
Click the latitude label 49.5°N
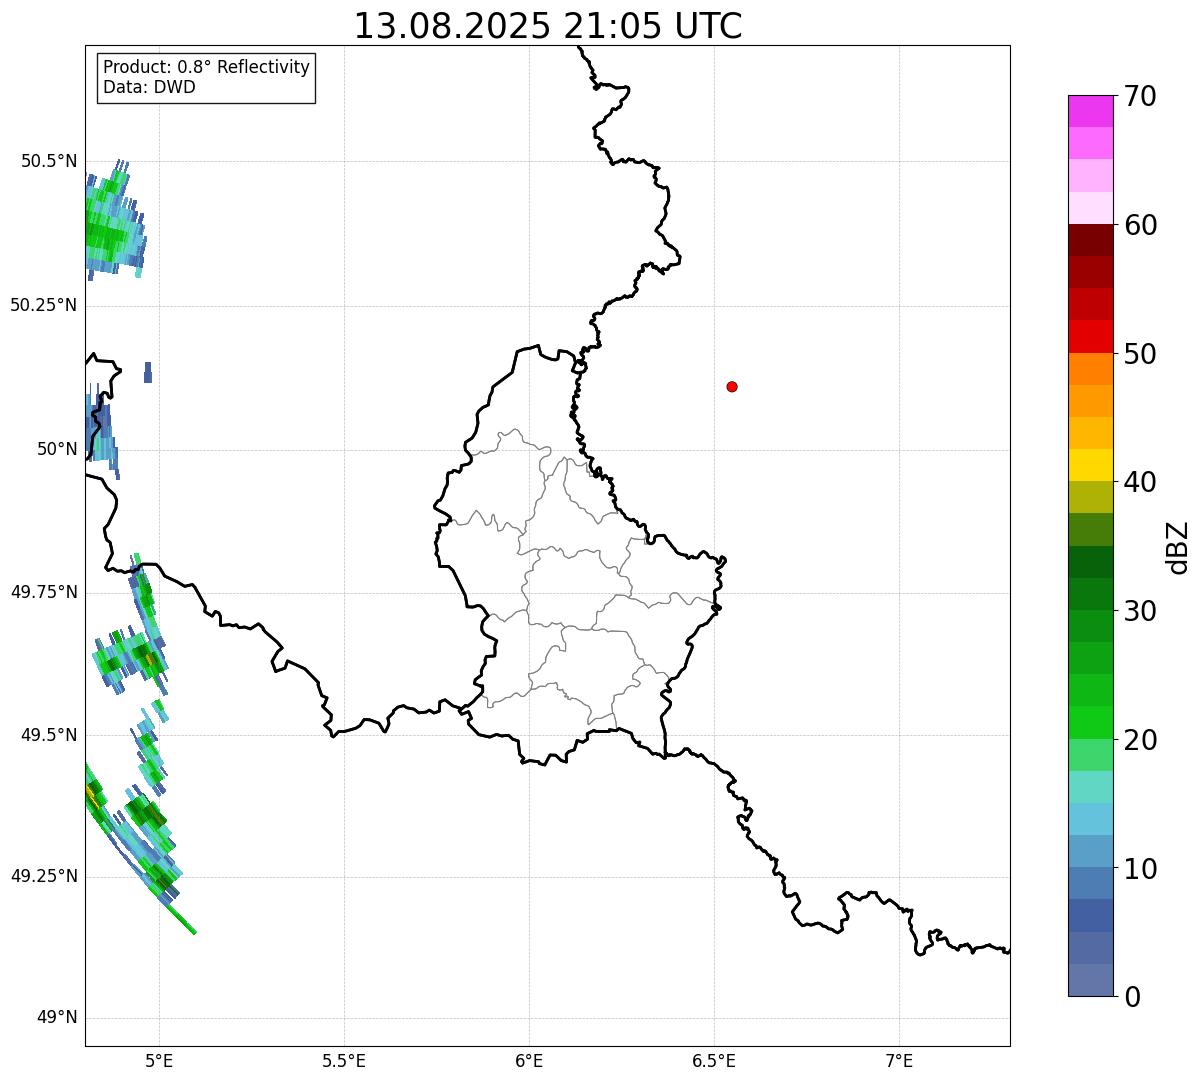click(49, 735)
